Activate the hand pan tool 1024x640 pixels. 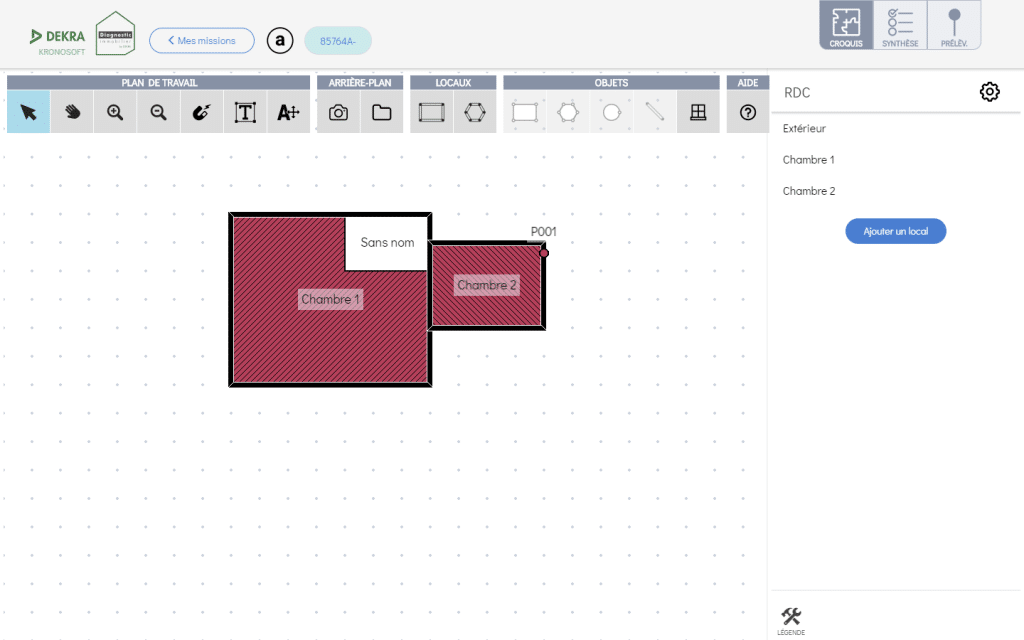point(72,113)
